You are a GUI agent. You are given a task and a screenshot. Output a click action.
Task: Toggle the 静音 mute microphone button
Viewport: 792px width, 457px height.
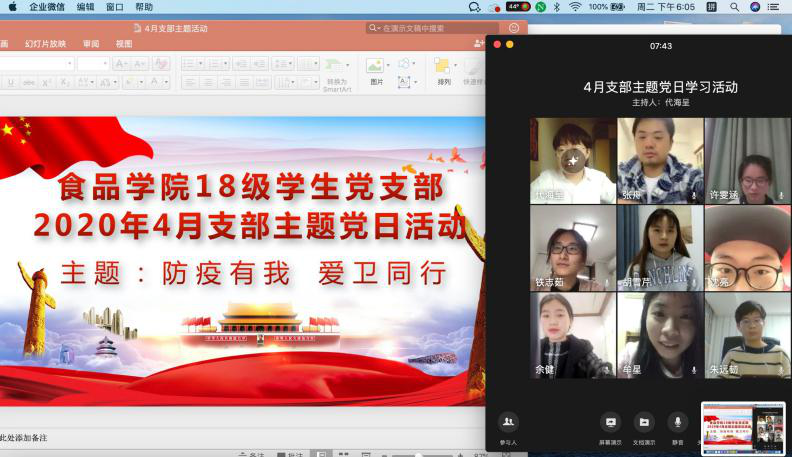coord(677,424)
